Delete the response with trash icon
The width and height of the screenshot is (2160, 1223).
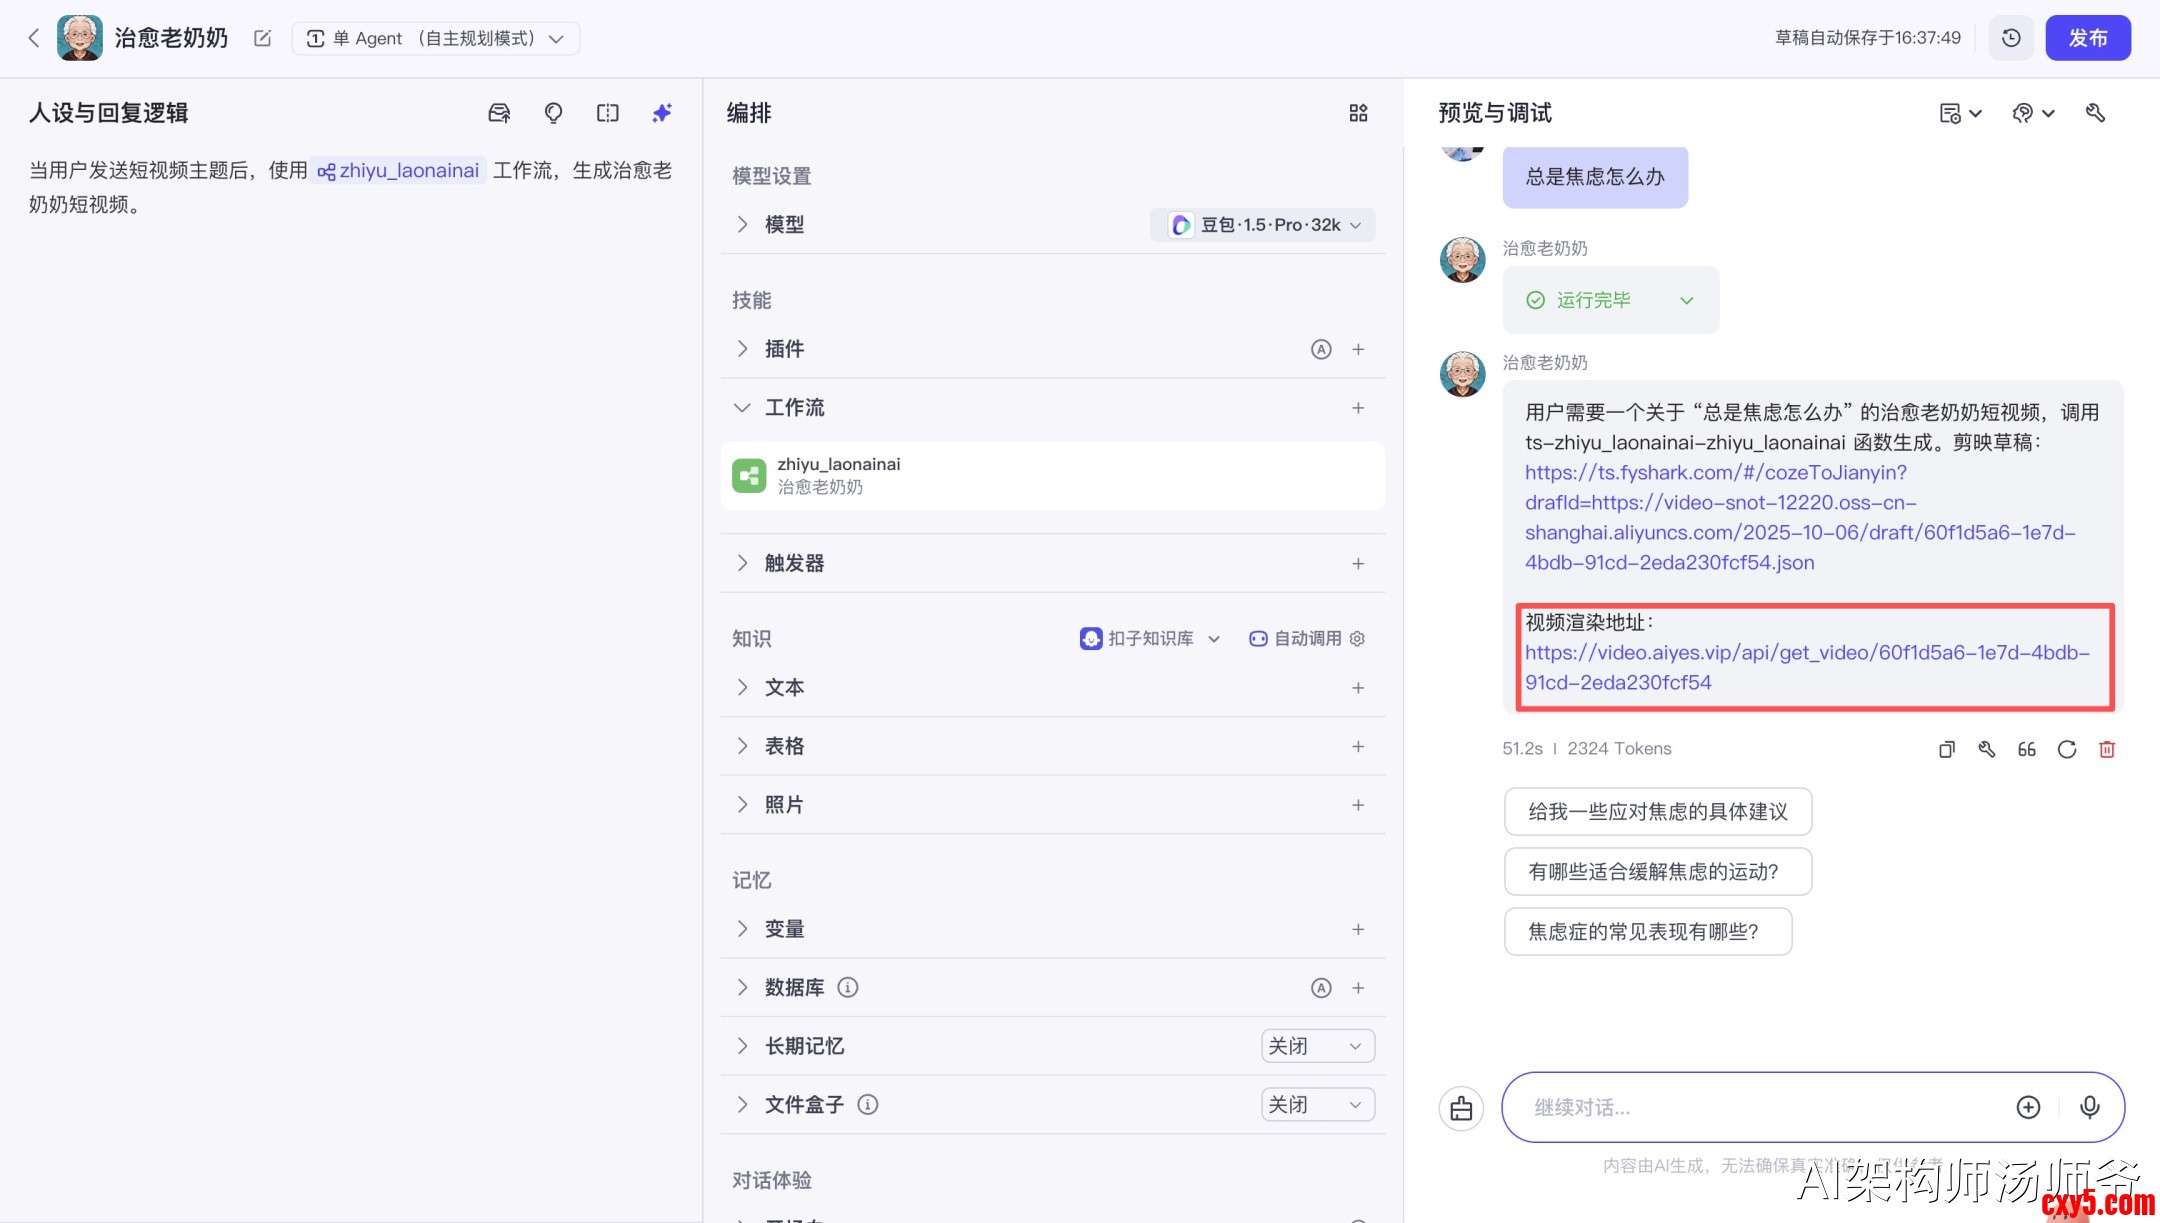click(x=2106, y=749)
